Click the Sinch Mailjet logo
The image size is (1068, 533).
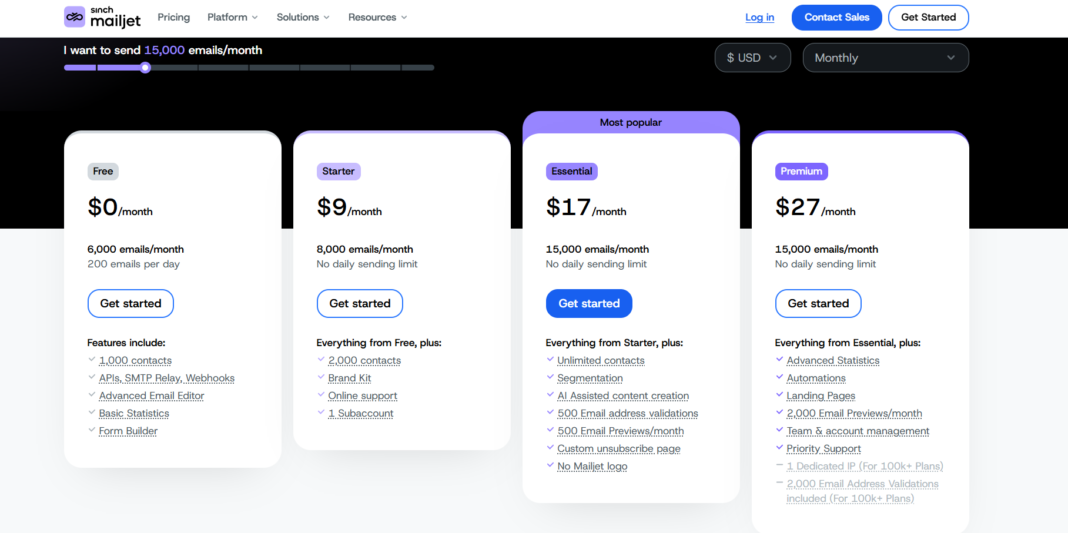[x=102, y=17]
